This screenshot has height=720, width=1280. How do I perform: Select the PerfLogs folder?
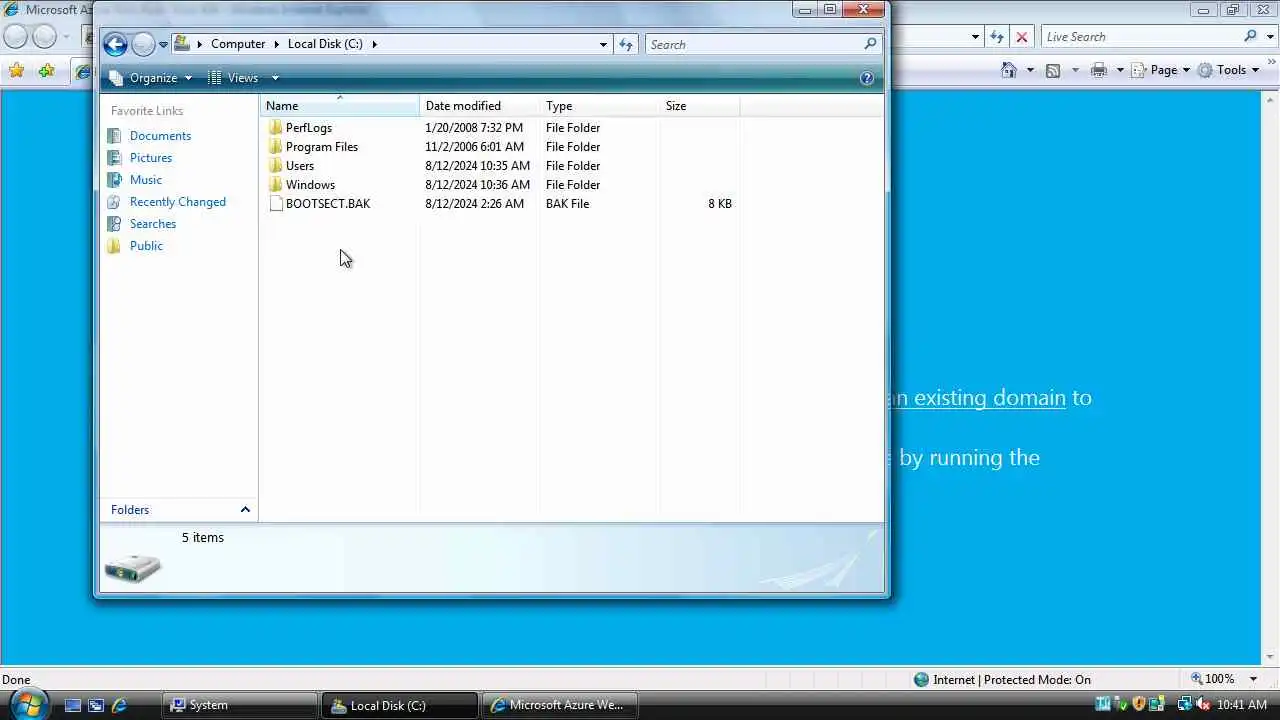[308, 128]
